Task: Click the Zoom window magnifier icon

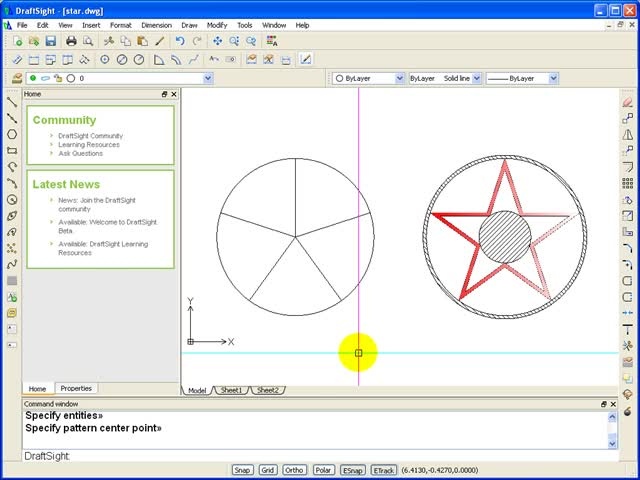Action: [234, 41]
